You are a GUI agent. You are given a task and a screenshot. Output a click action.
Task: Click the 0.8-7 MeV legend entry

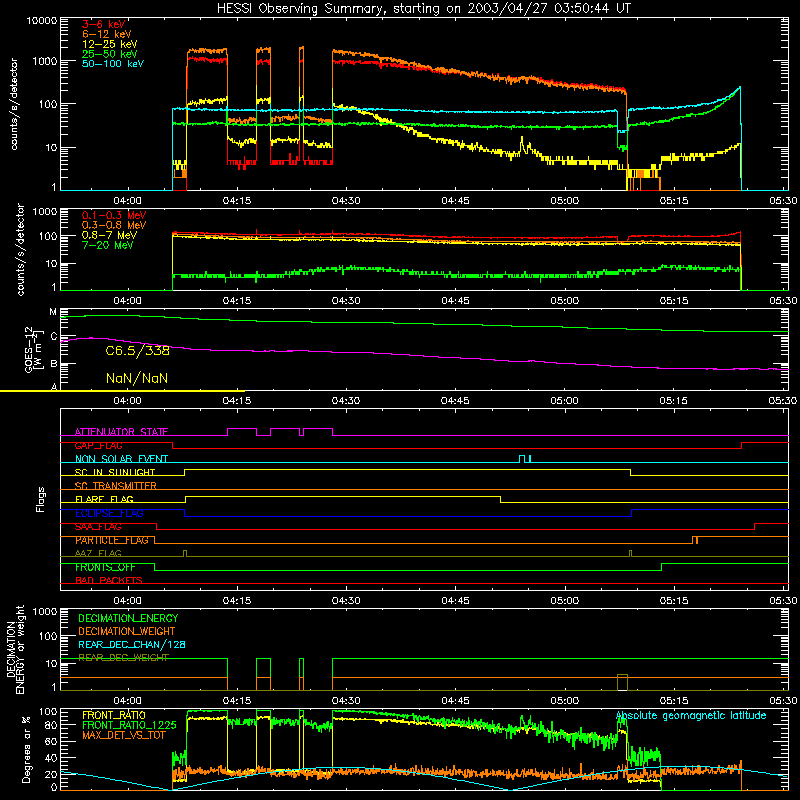pyautogui.click(x=110, y=235)
